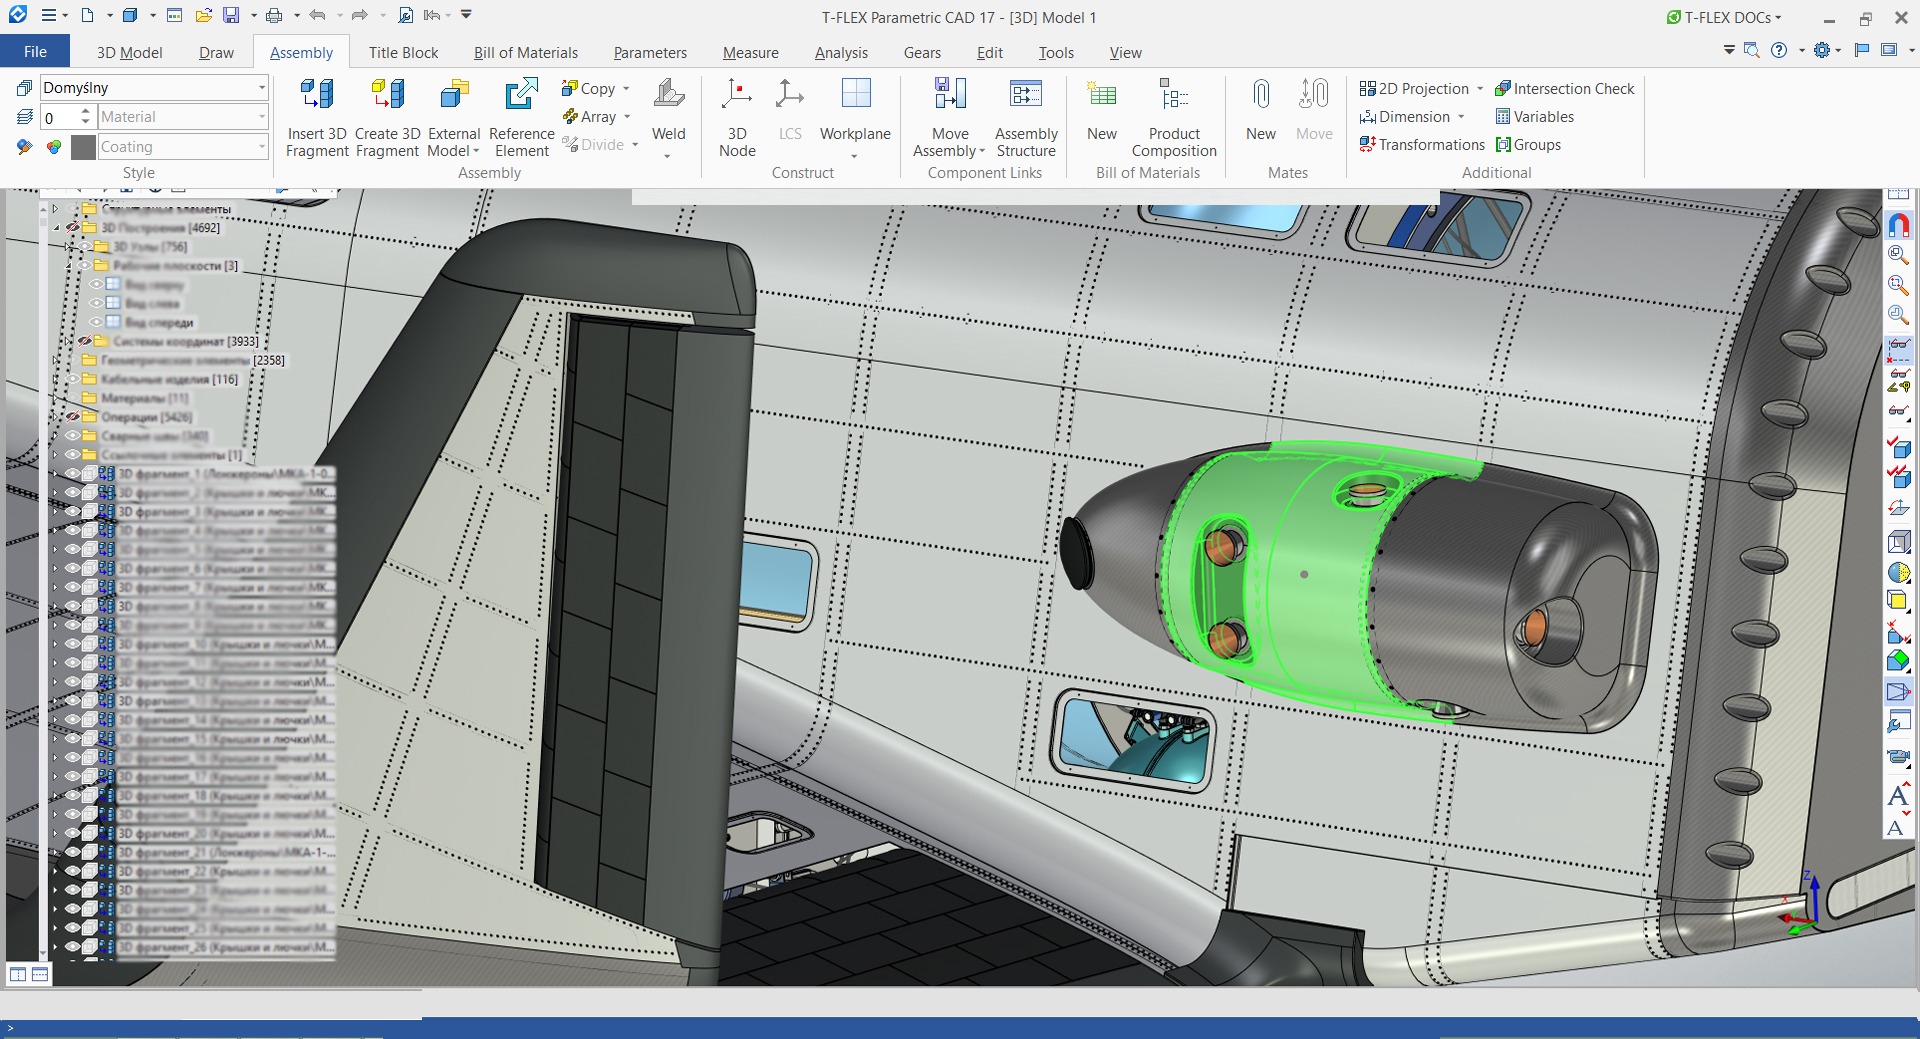Image resolution: width=1920 pixels, height=1039 pixels.
Task: Switch to the 3D Model tab
Action: [x=129, y=52]
